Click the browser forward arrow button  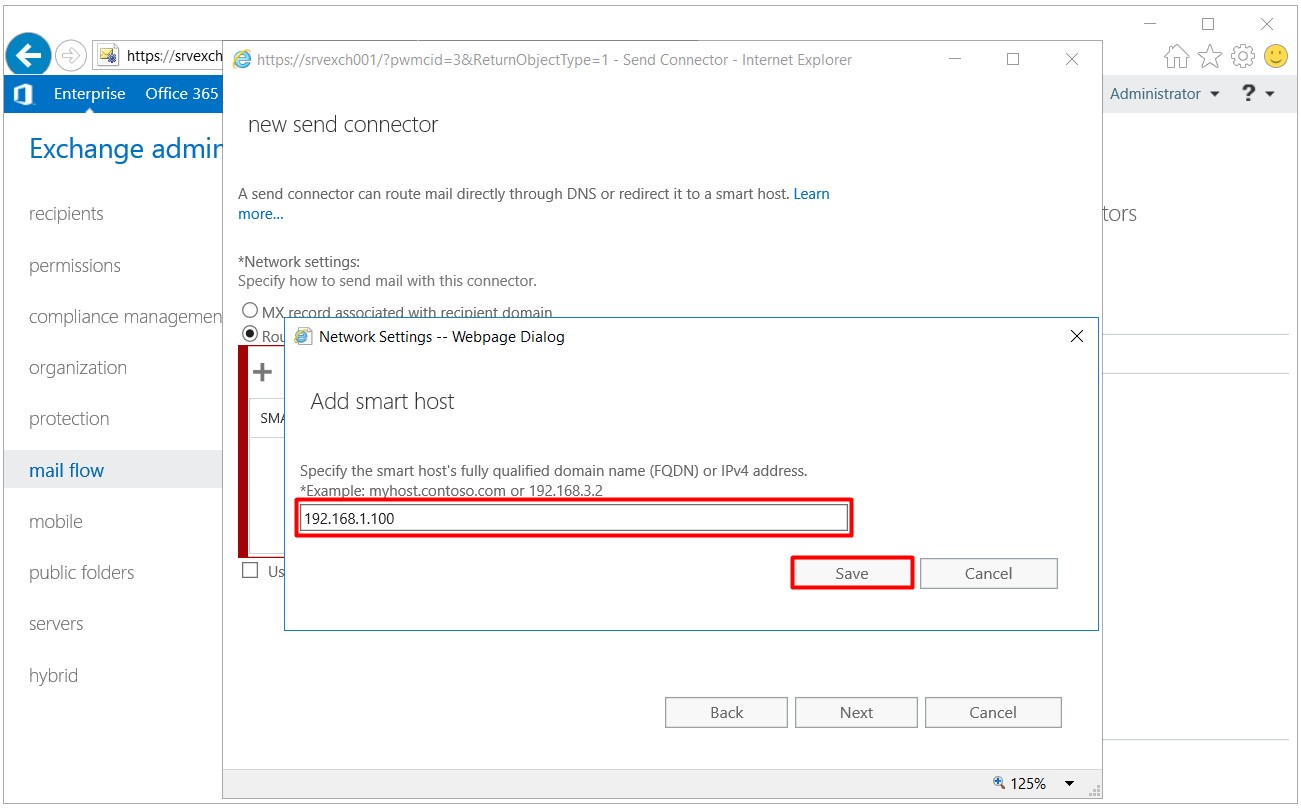(x=70, y=55)
